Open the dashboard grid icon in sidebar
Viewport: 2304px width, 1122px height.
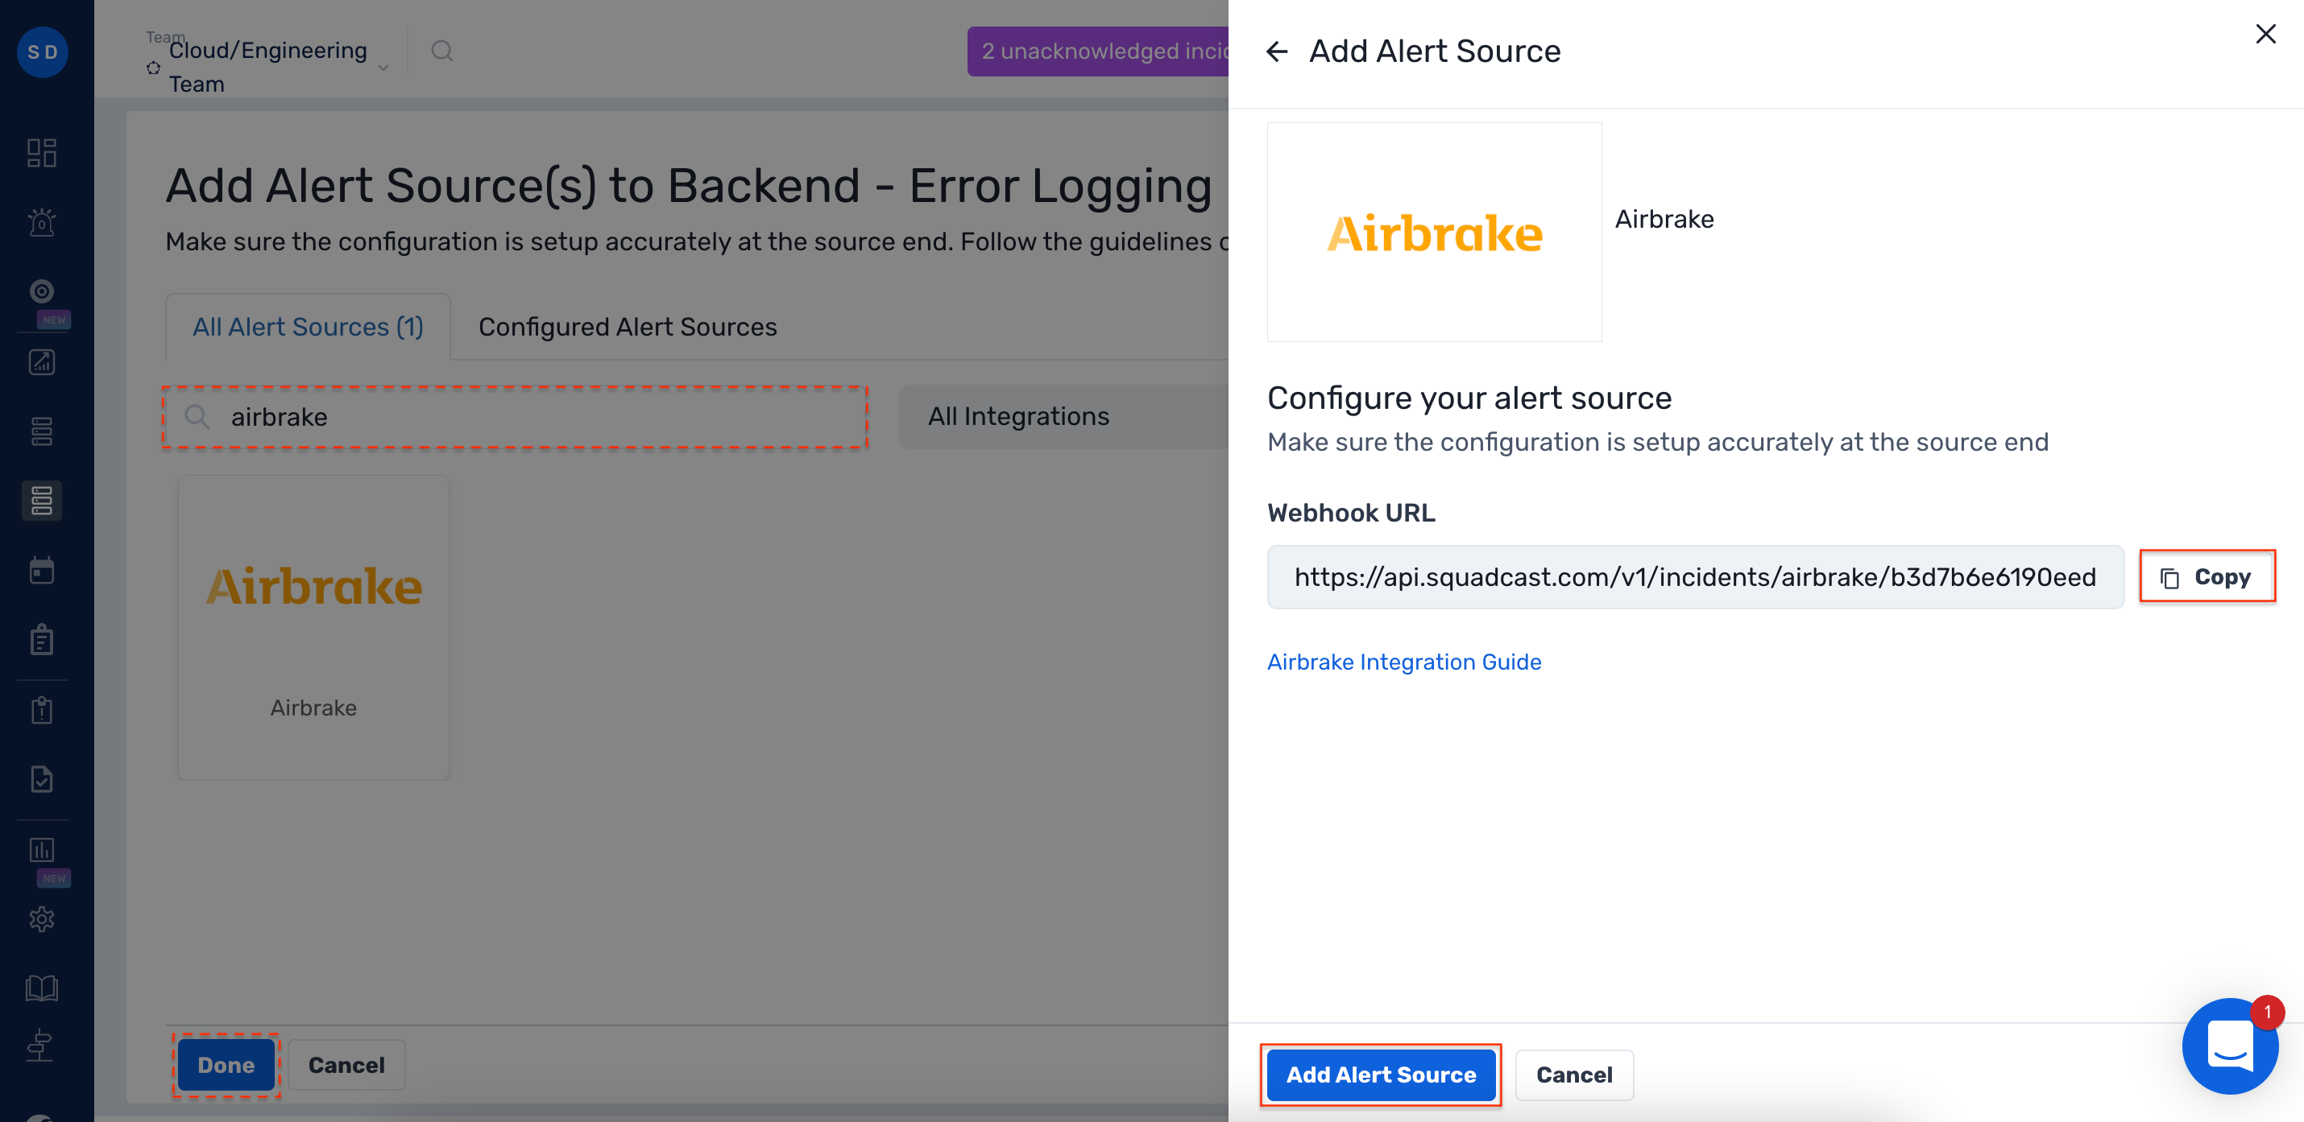pos(42,152)
